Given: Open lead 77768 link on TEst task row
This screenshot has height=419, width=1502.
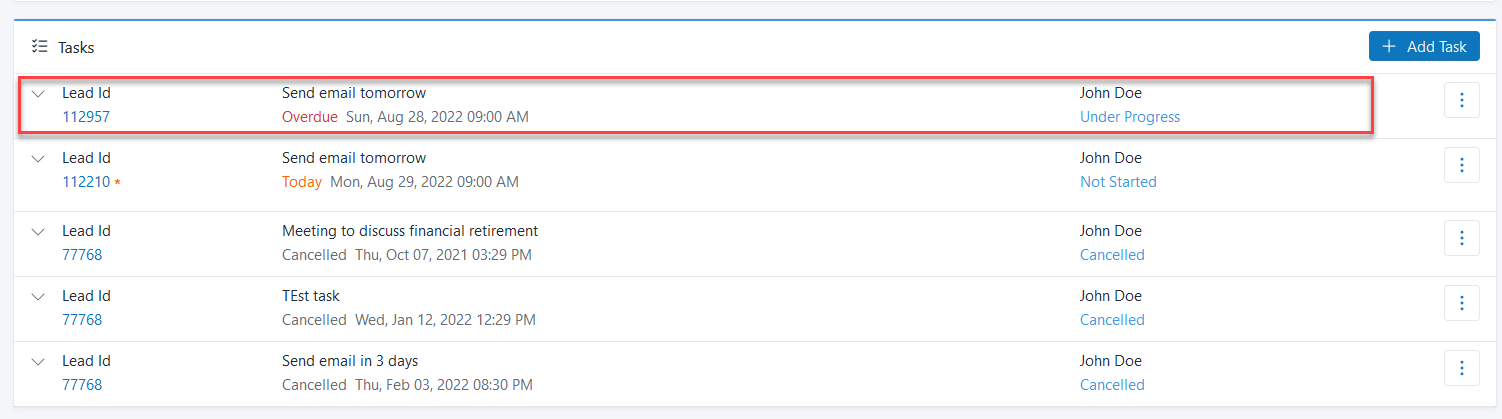Looking at the screenshot, I should point(82,320).
